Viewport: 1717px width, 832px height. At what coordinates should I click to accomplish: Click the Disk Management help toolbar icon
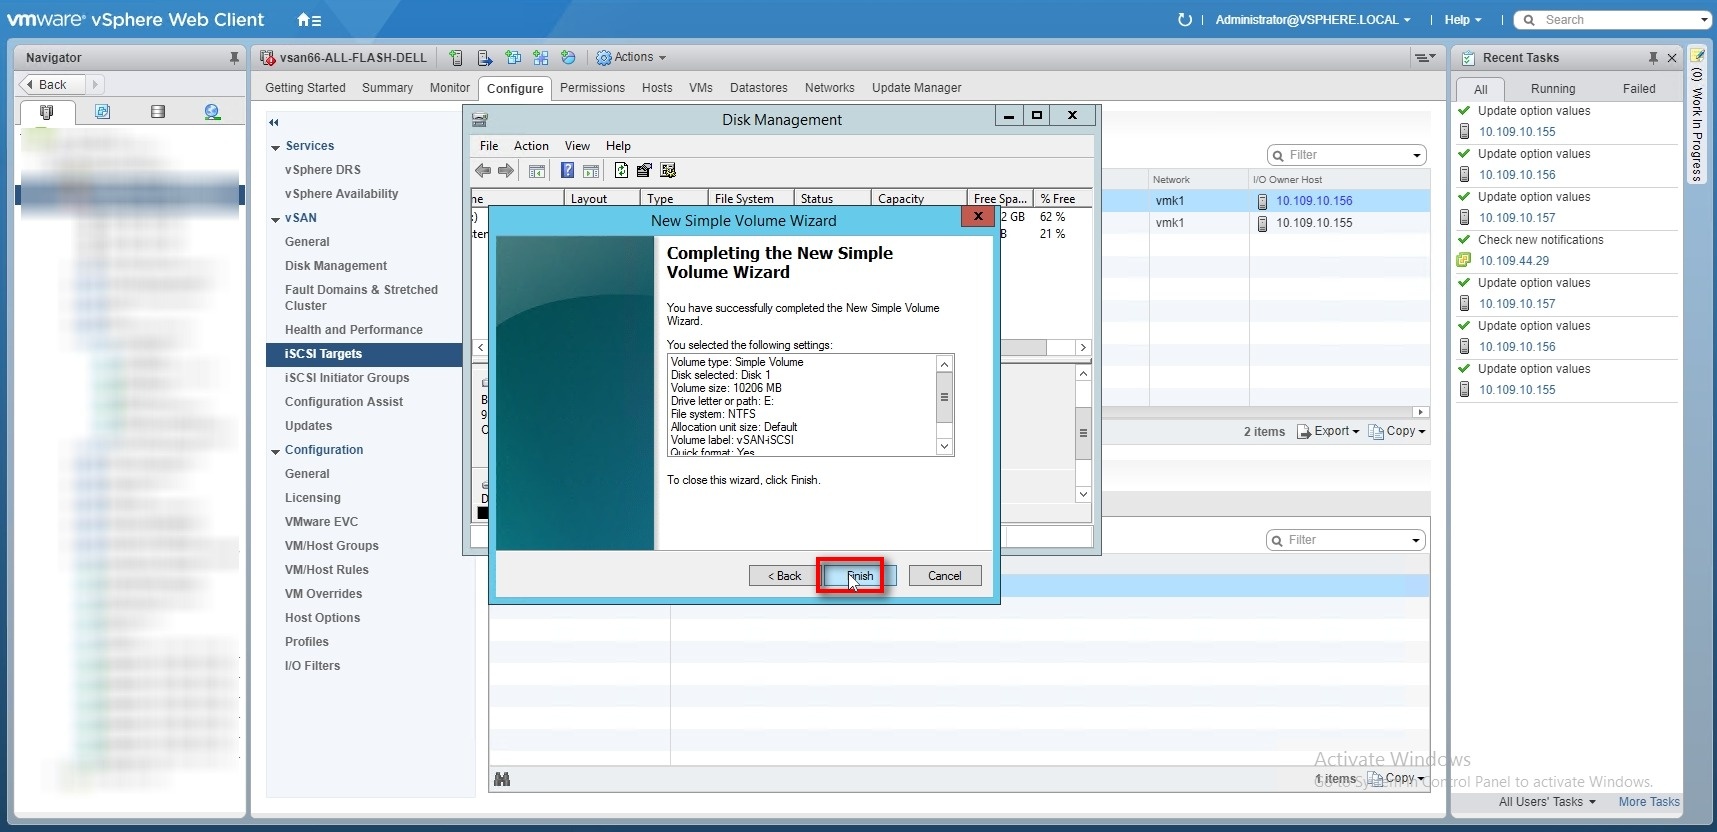[567, 171]
